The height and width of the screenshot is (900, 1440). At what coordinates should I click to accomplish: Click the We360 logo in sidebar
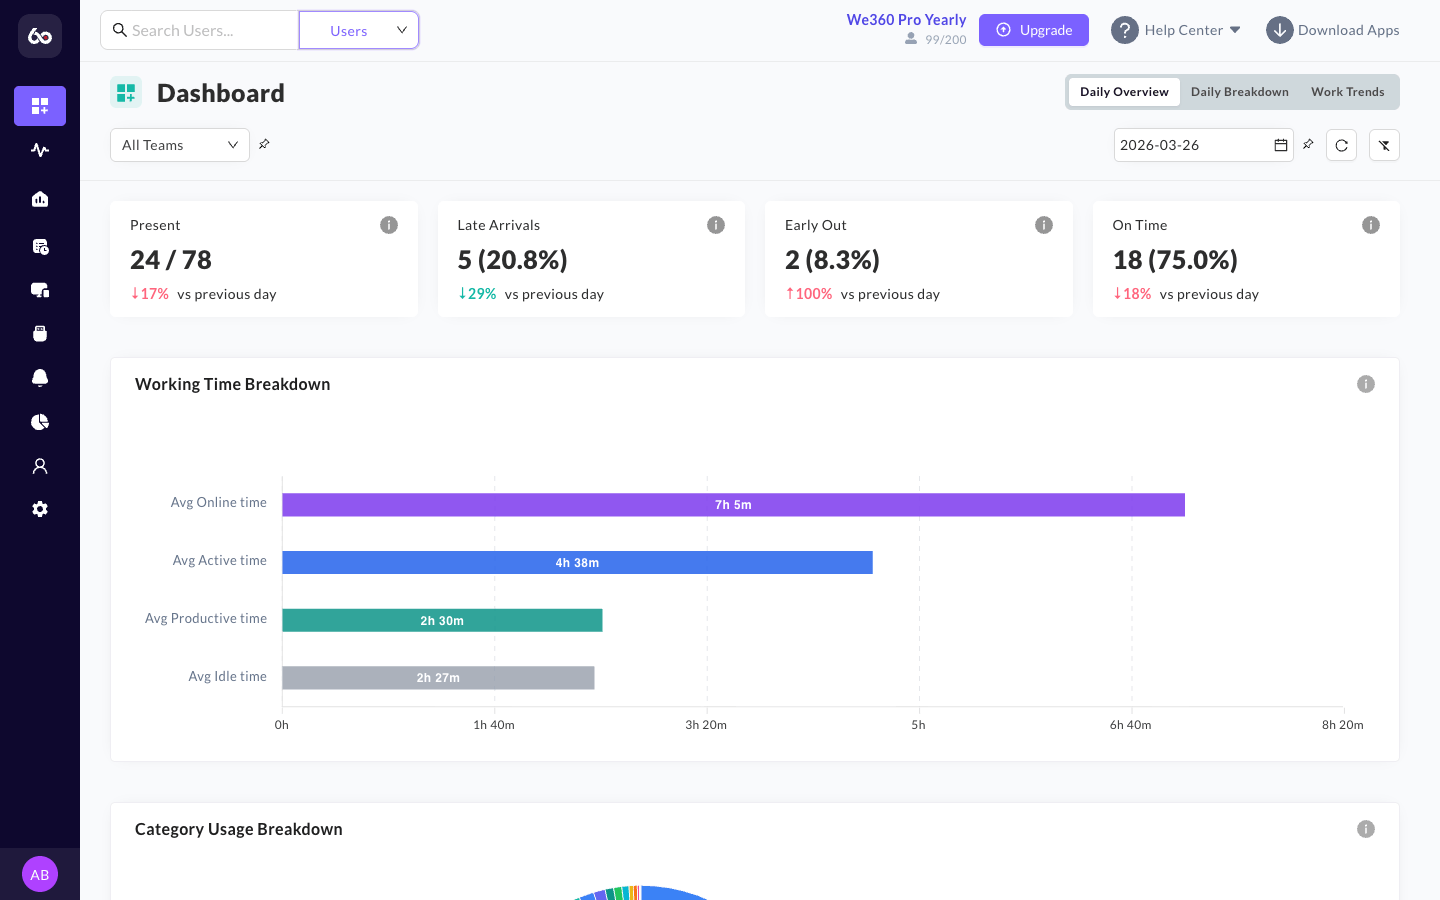40,36
